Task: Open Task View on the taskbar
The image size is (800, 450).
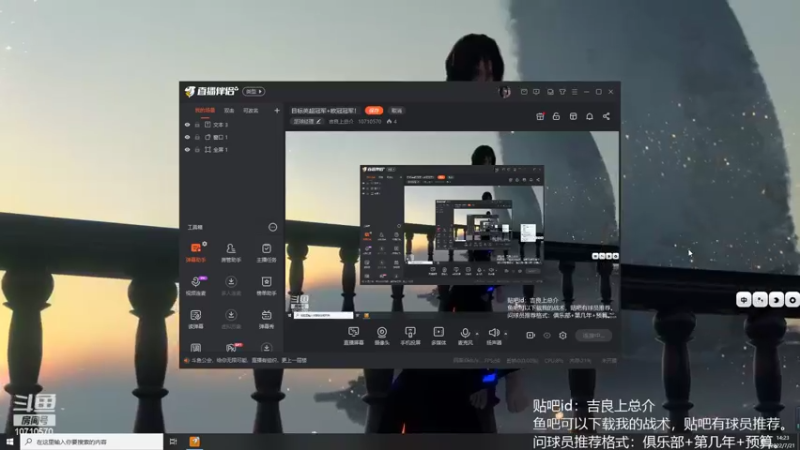Action: (173, 441)
